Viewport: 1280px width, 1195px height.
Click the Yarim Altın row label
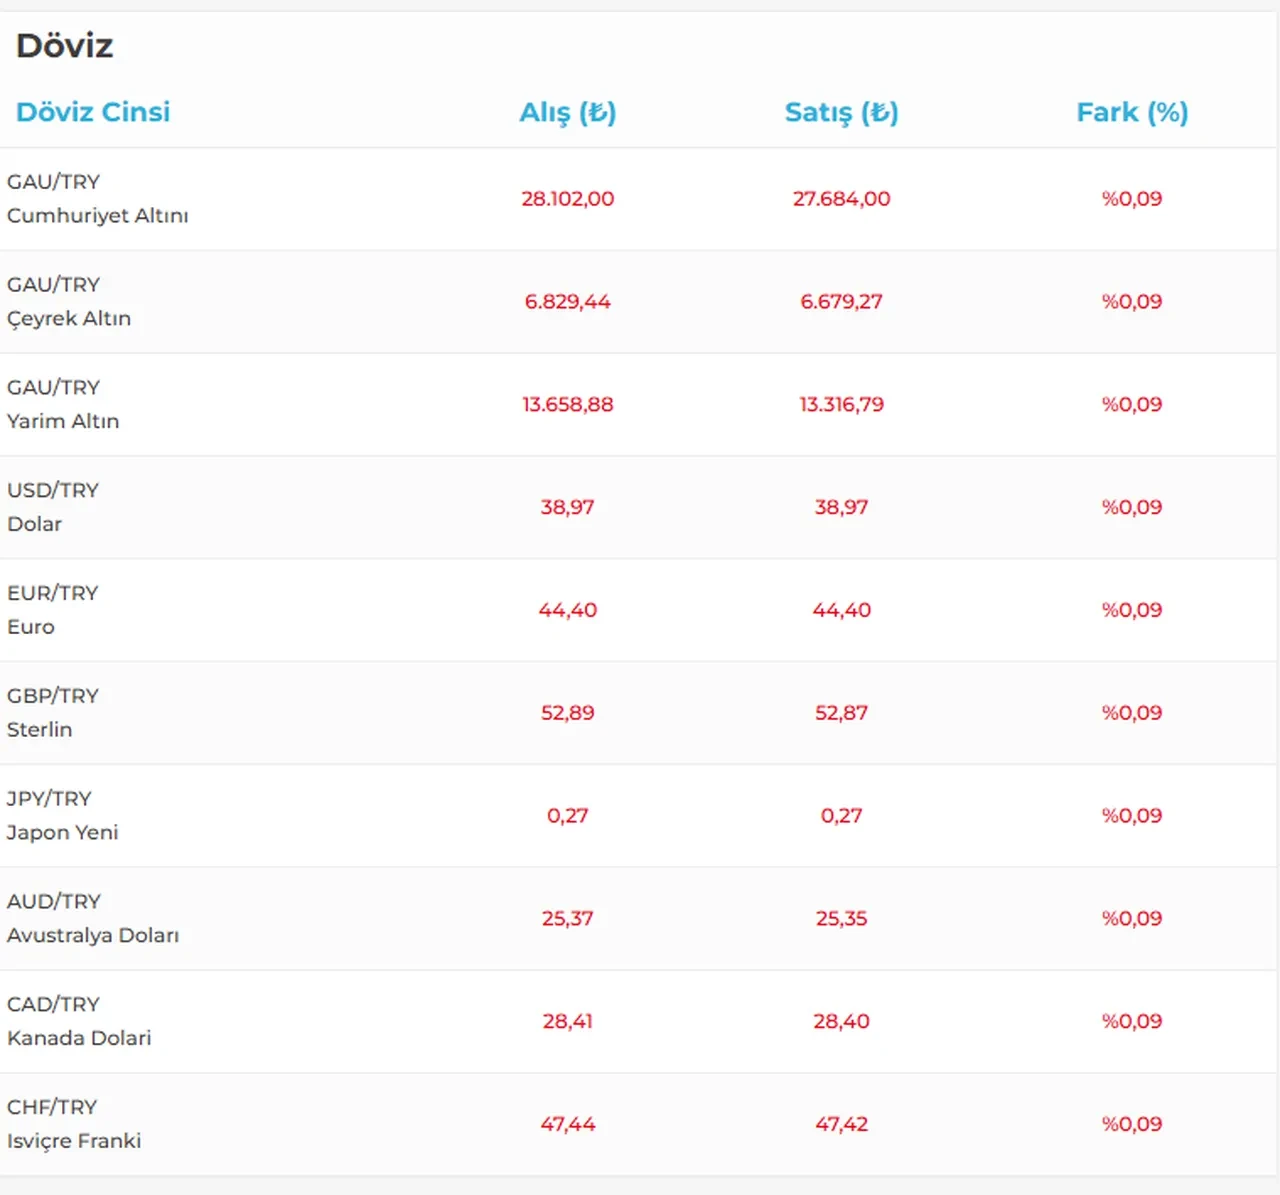coord(63,421)
